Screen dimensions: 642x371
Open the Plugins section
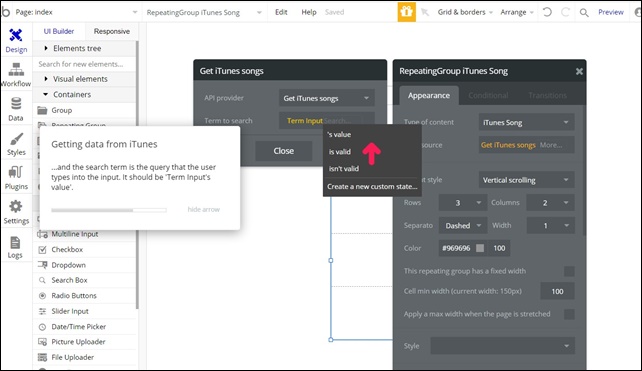(x=16, y=178)
